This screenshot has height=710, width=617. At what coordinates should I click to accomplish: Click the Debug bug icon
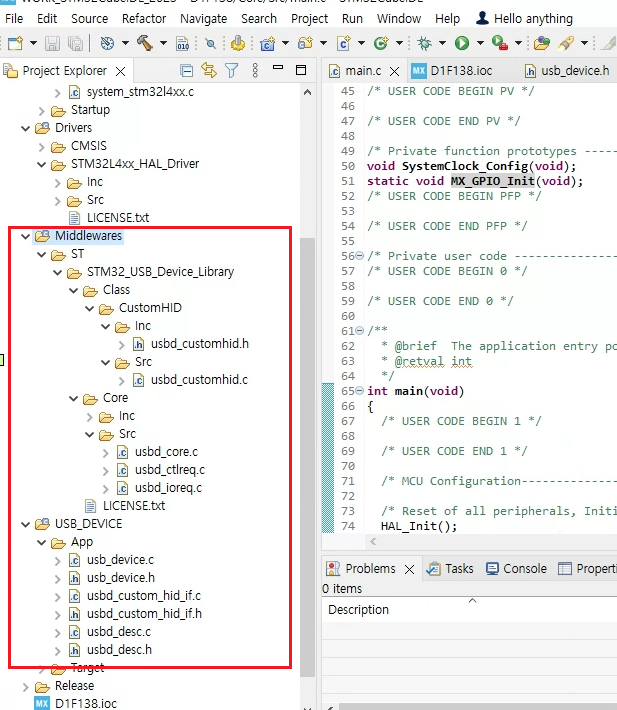424,43
